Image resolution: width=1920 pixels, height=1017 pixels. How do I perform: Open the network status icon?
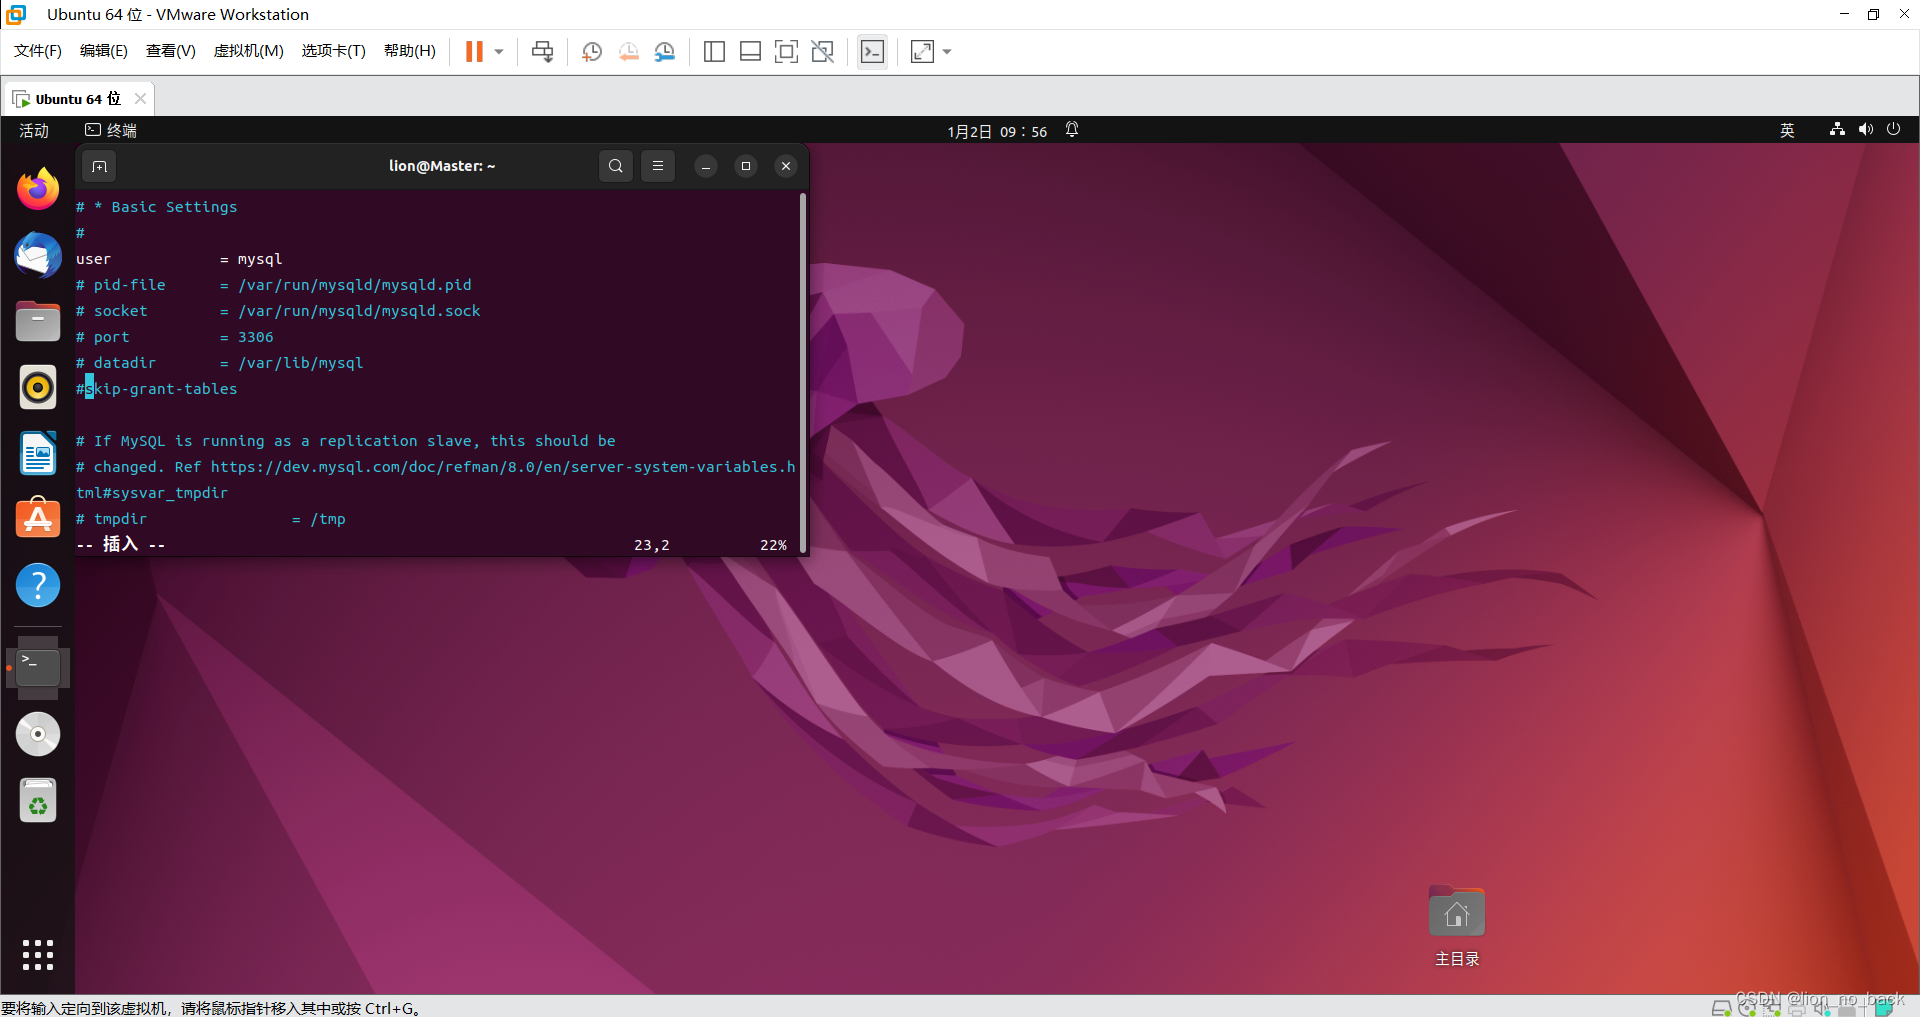1837,129
